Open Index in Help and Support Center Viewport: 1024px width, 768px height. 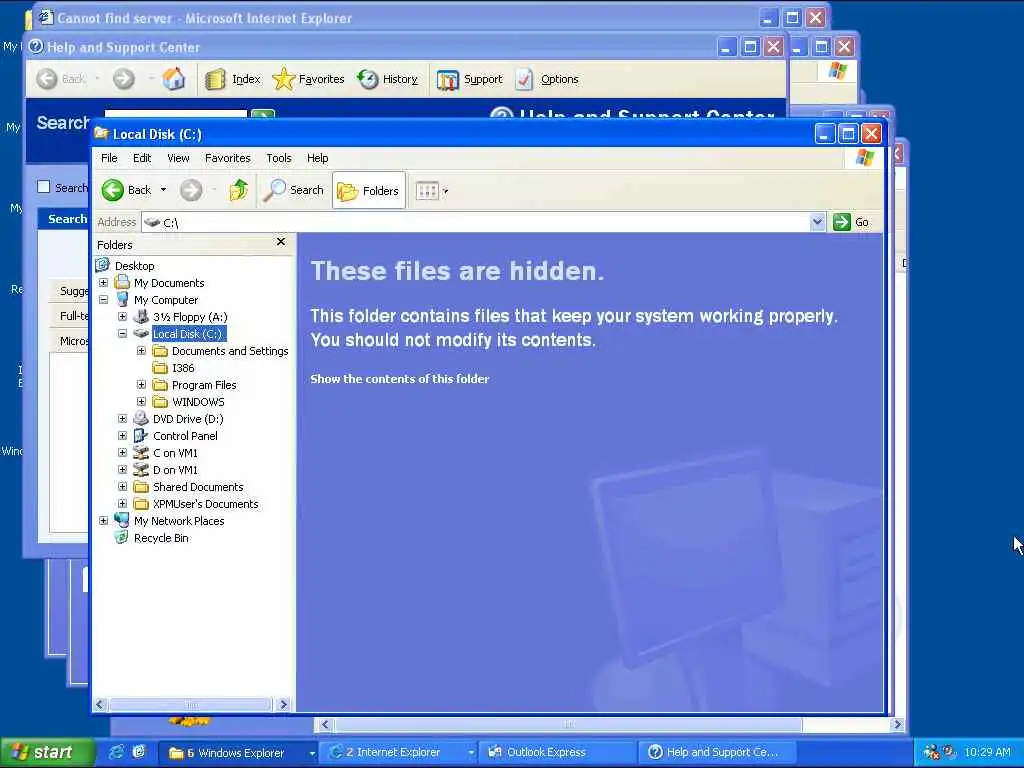pyautogui.click(x=232, y=79)
